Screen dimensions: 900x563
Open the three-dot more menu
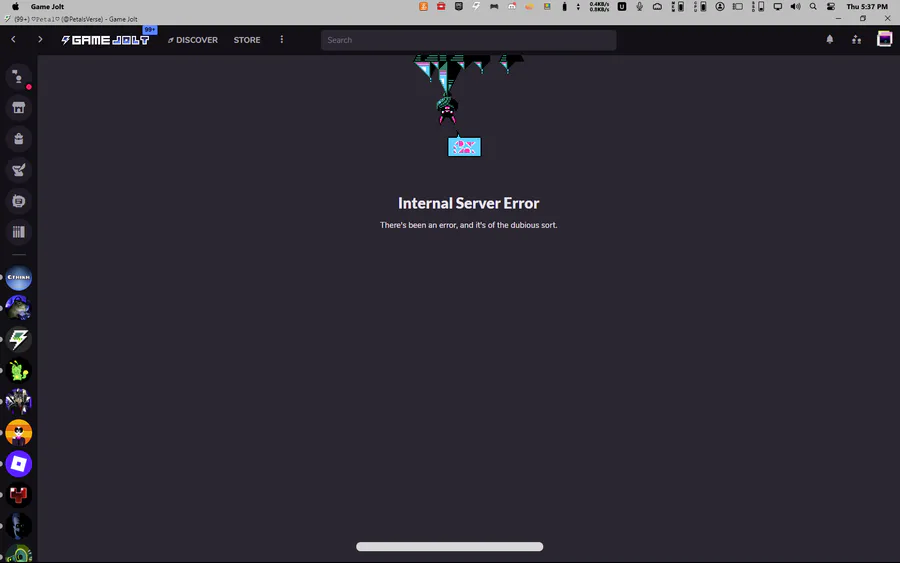281,40
